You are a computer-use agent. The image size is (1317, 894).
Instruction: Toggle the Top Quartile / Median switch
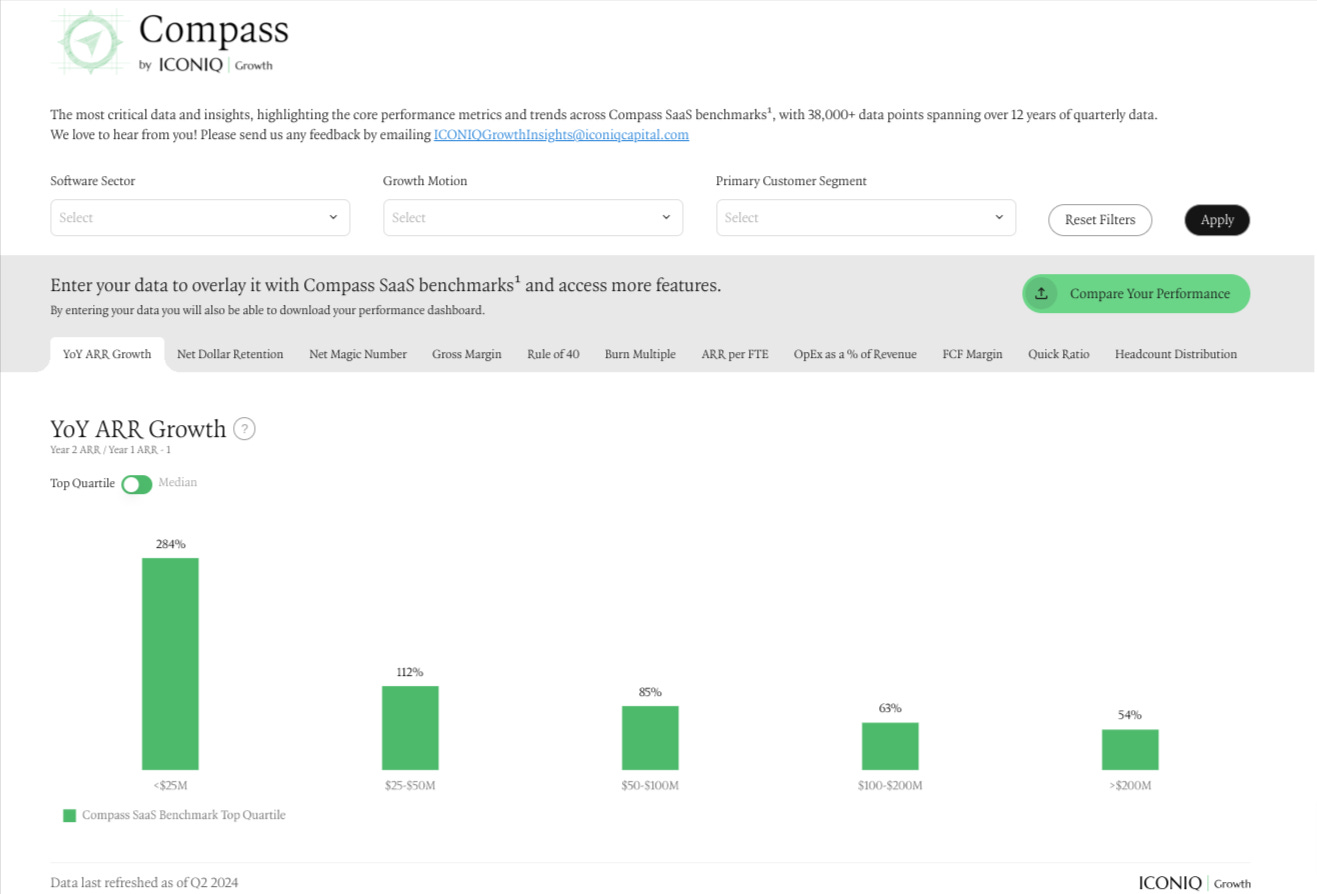137,484
